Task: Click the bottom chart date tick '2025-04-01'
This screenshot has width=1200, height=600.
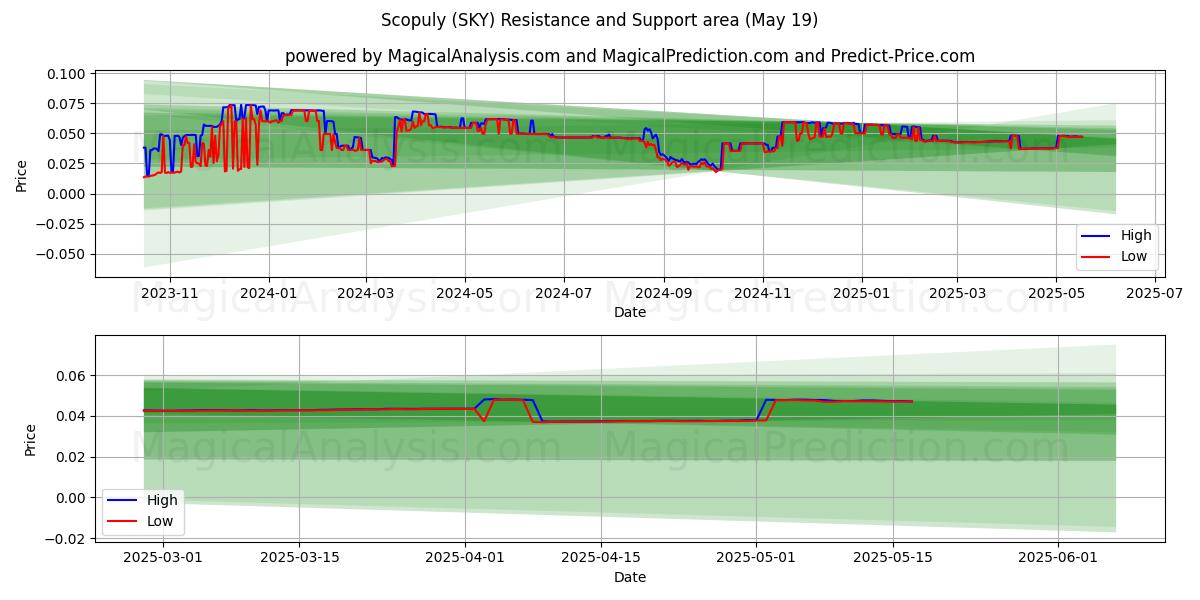Action: point(465,558)
